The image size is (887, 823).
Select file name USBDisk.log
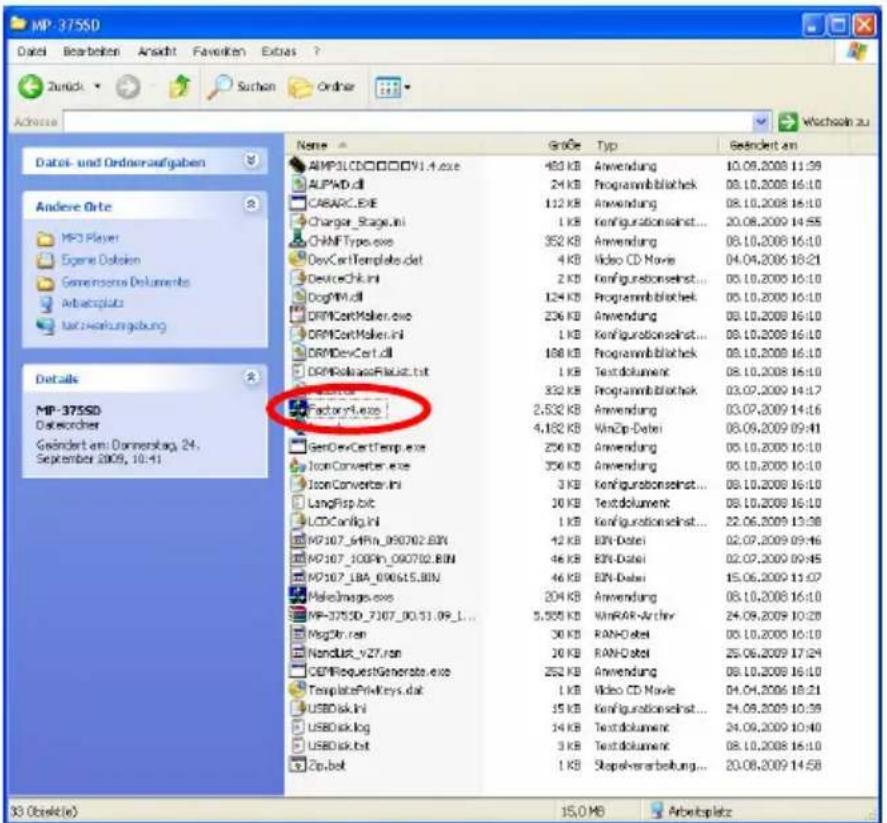click(x=339, y=727)
